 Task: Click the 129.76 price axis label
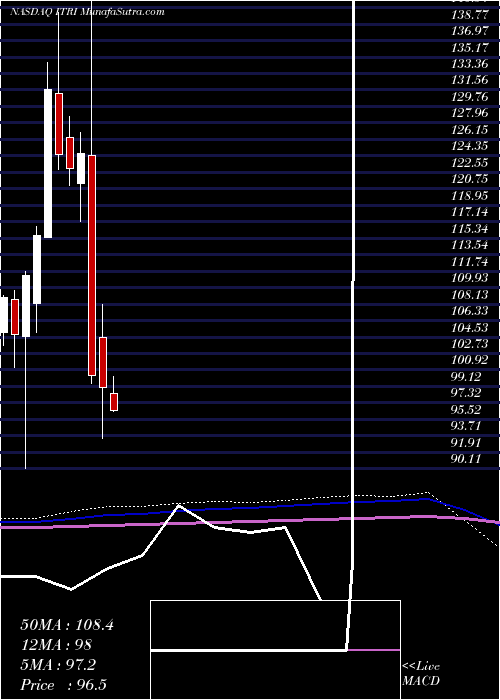pos(470,97)
